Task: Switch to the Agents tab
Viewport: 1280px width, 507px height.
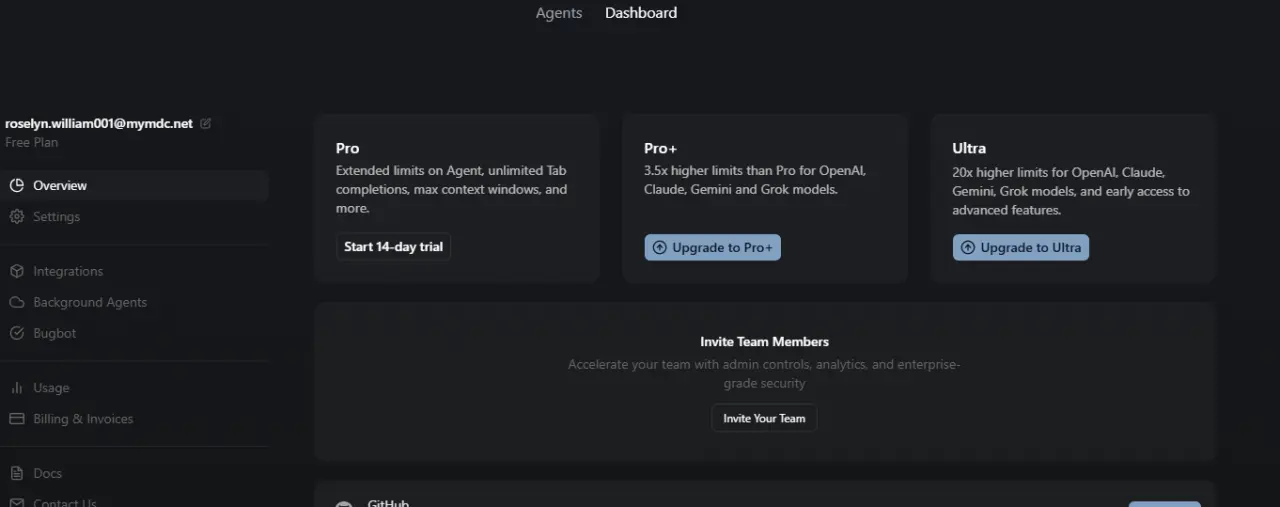Action: (x=559, y=13)
